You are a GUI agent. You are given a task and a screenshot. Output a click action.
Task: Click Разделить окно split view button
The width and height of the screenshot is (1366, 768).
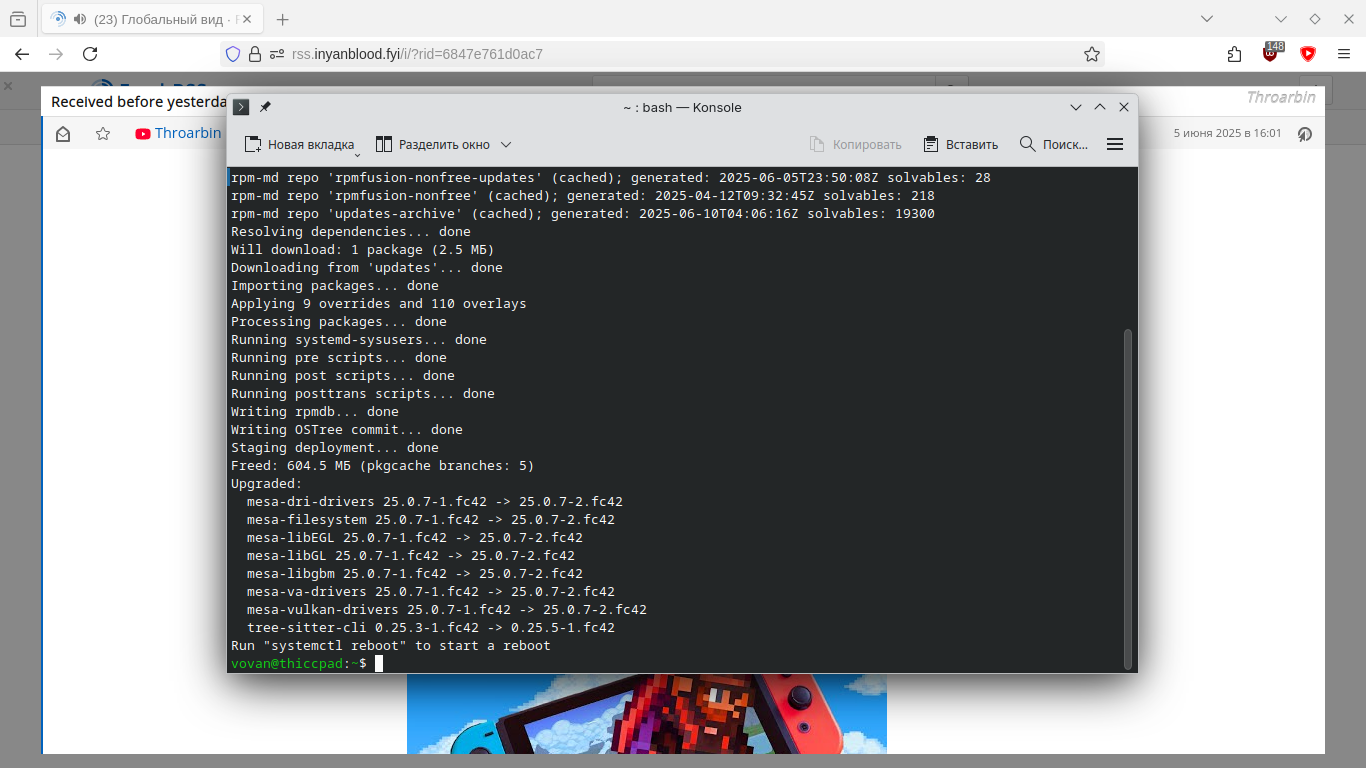coord(433,145)
